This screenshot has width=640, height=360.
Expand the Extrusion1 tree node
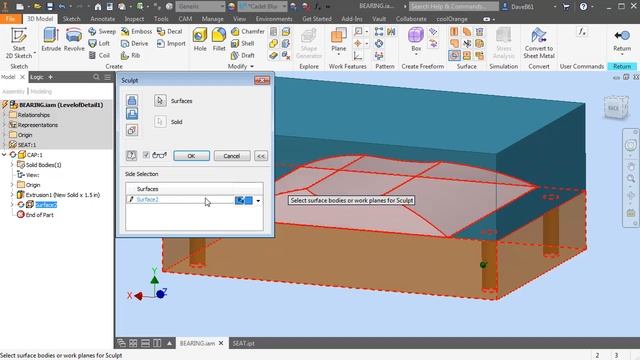click(12, 195)
